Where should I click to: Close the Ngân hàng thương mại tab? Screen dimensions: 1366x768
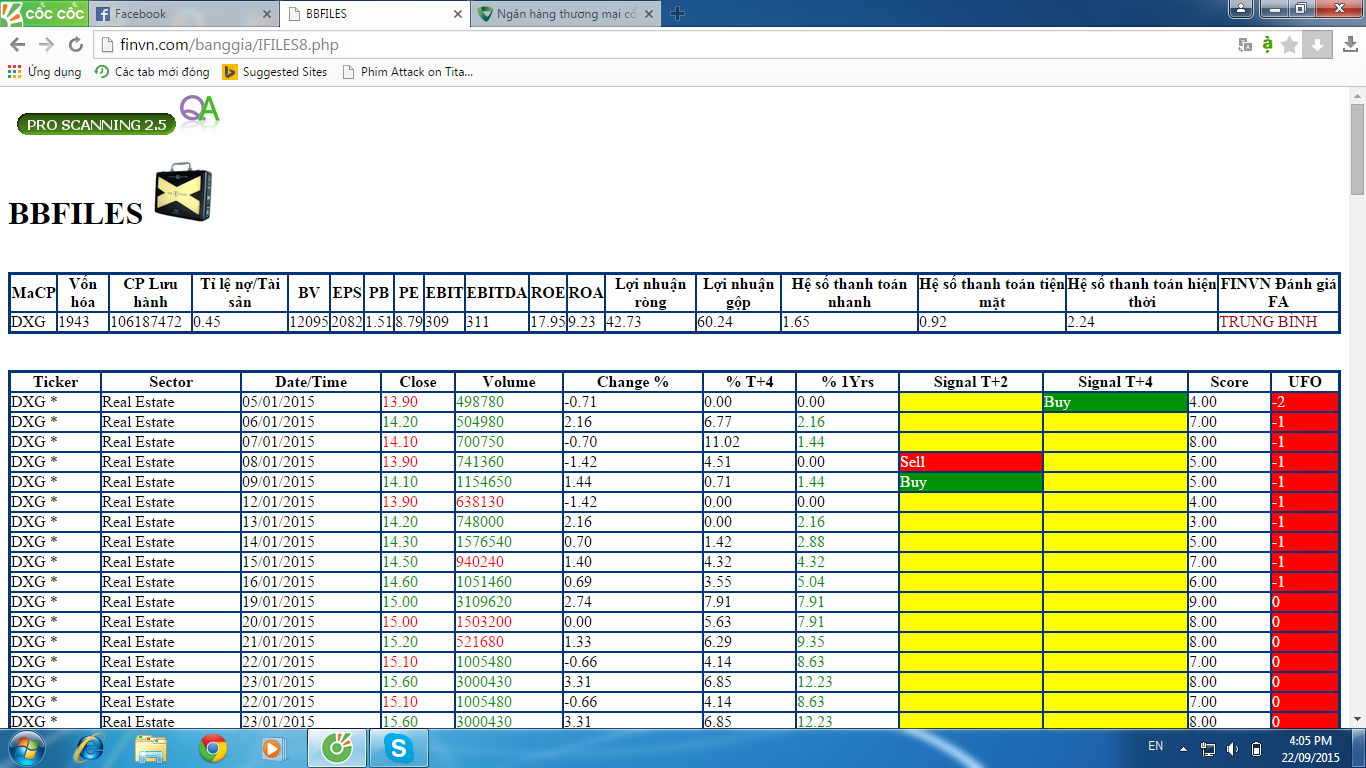(648, 14)
